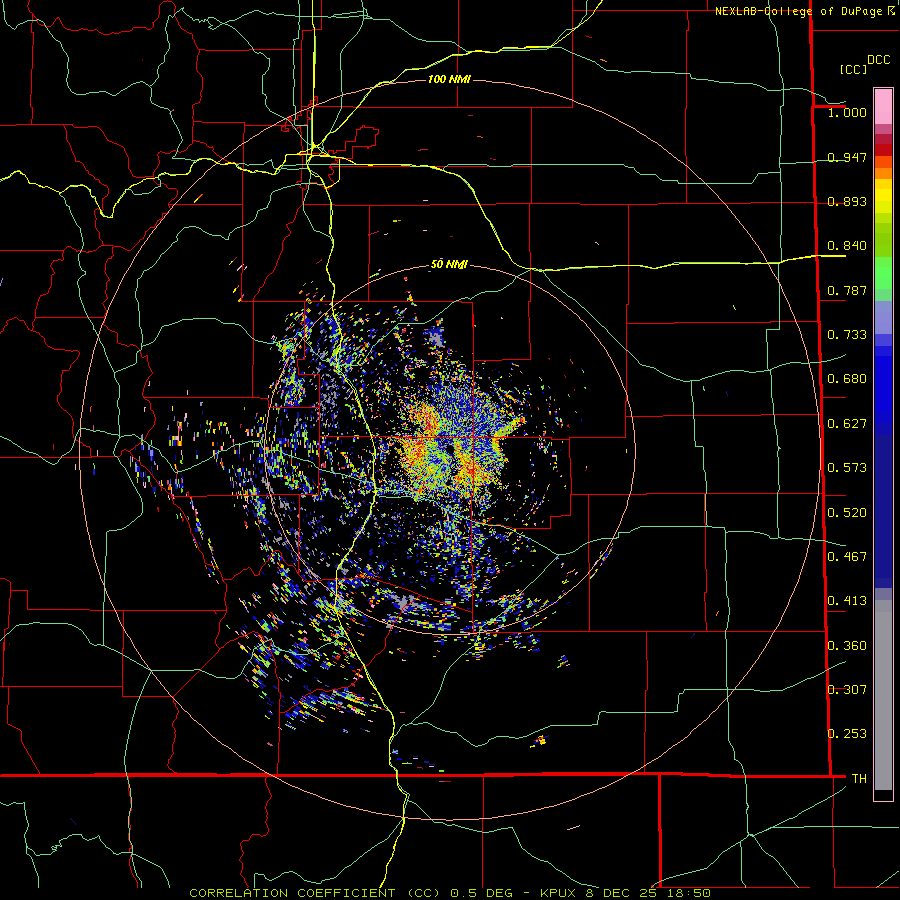Click the Correlation Coefficient KPUX caption at the bottom
Screen dimensions: 900x900
pyautogui.click(x=450, y=893)
